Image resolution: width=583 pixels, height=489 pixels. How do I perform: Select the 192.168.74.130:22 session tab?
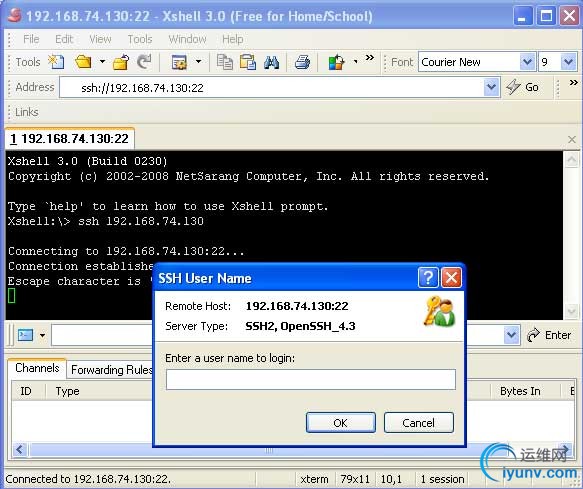[x=70, y=139]
